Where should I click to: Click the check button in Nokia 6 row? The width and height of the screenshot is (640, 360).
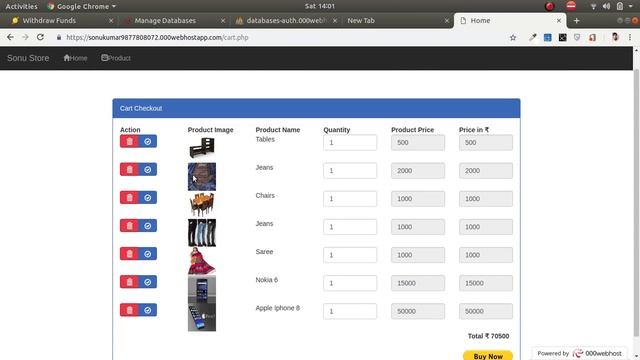click(148, 282)
